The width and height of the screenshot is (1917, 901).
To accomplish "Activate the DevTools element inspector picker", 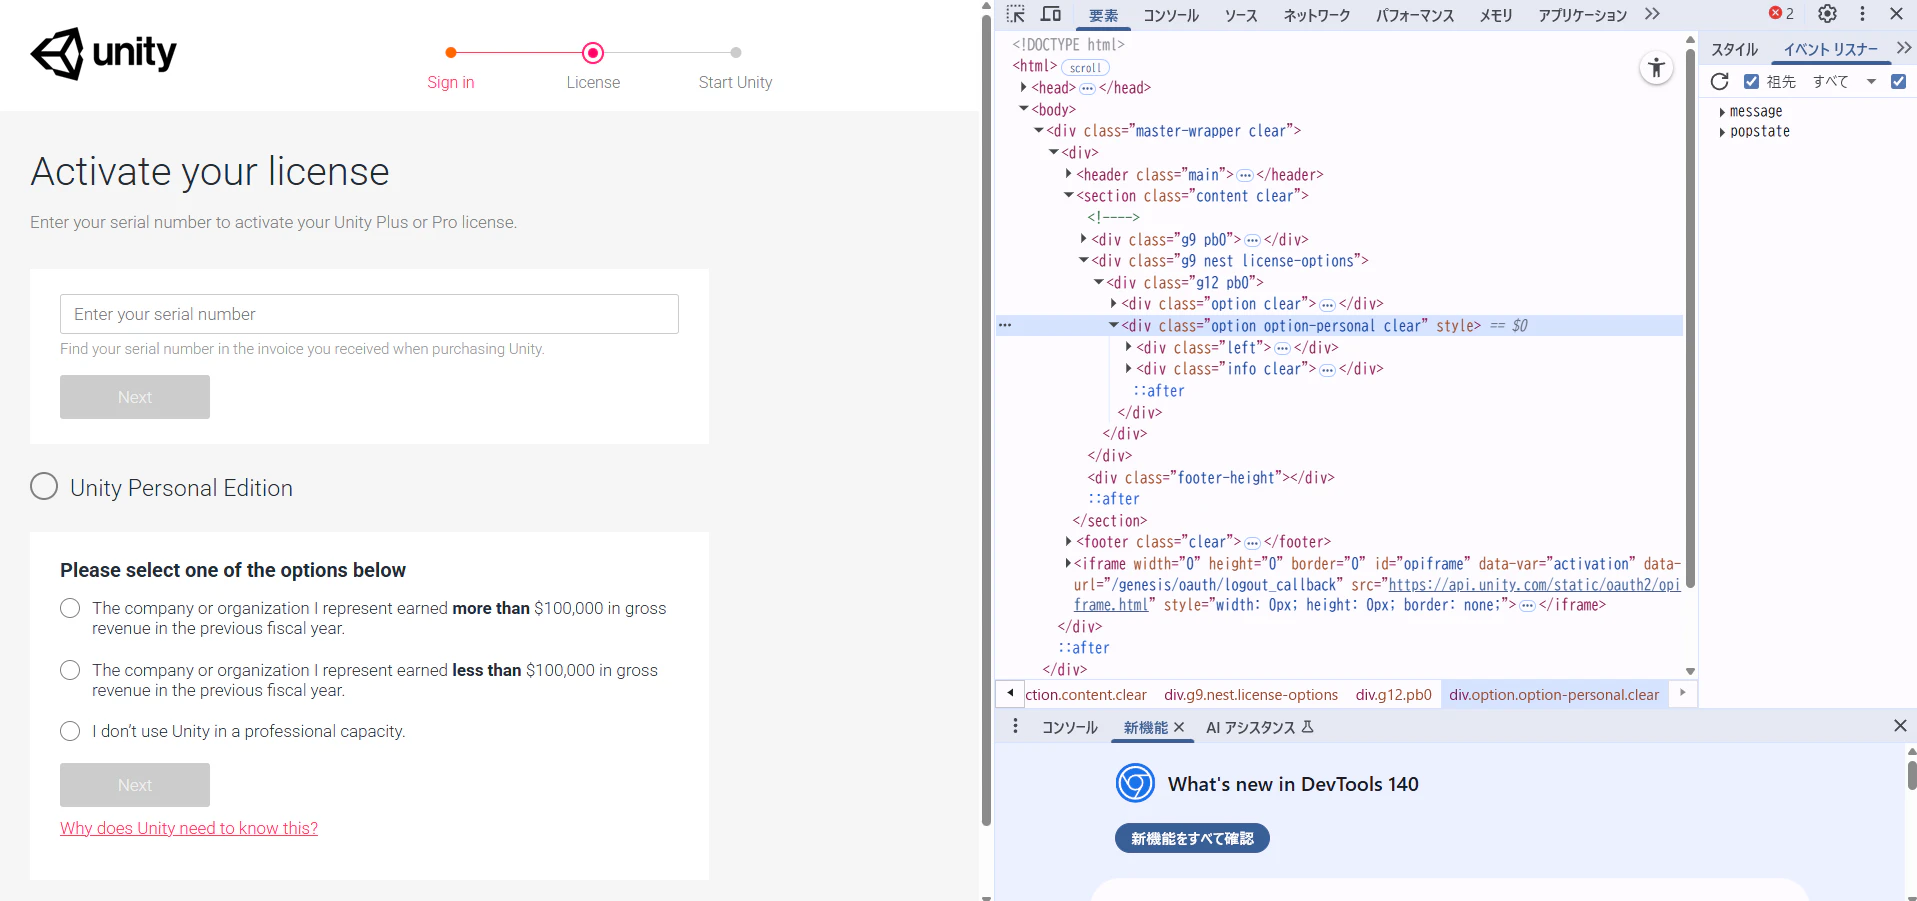I will (x=1016, y=14).
